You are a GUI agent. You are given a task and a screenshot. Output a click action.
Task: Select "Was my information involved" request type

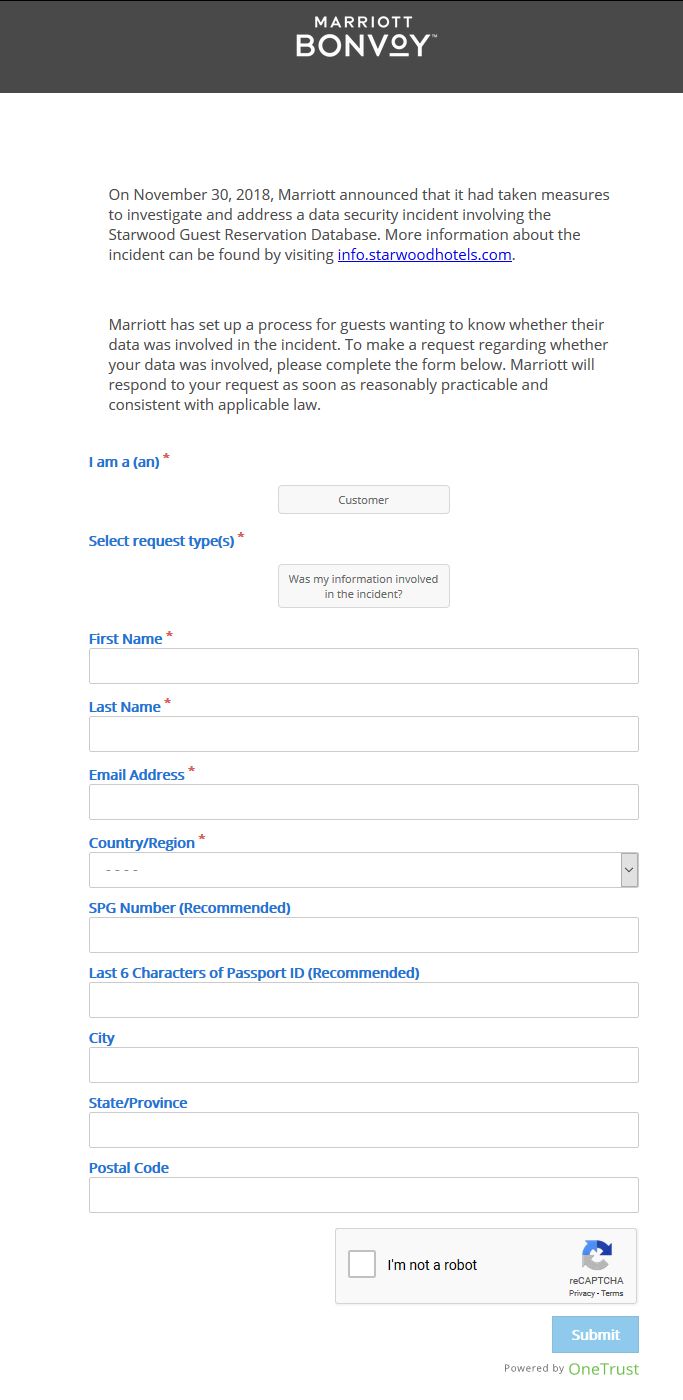point(364,586)
